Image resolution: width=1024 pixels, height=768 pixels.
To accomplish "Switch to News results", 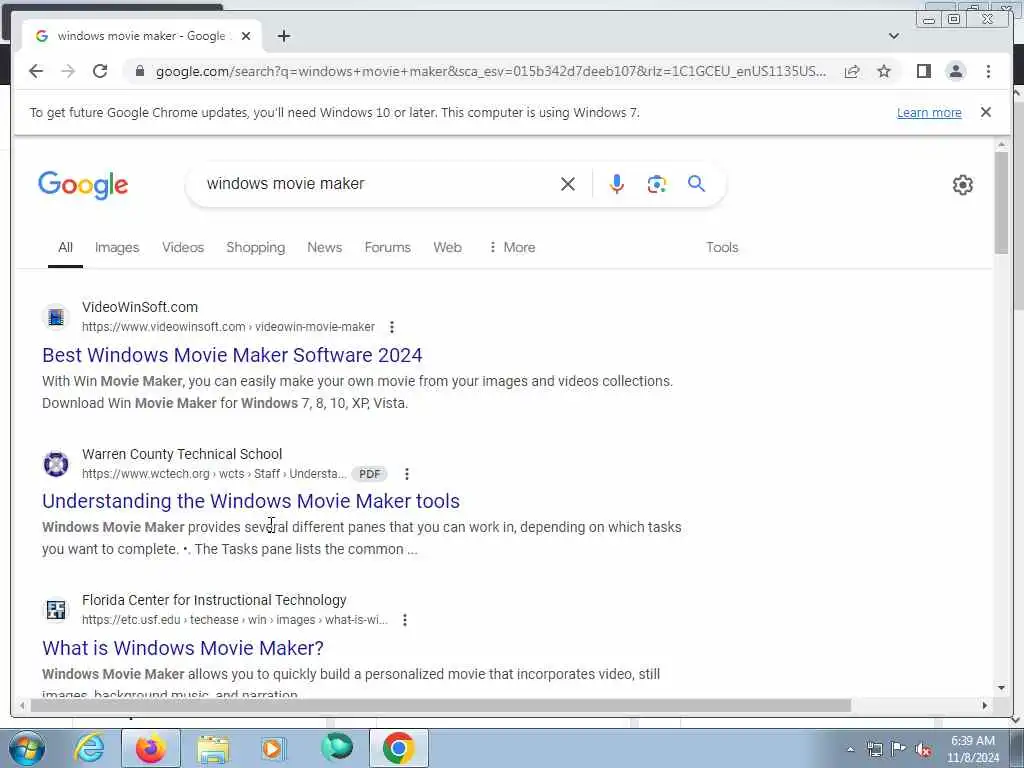I will coord(325,248).
